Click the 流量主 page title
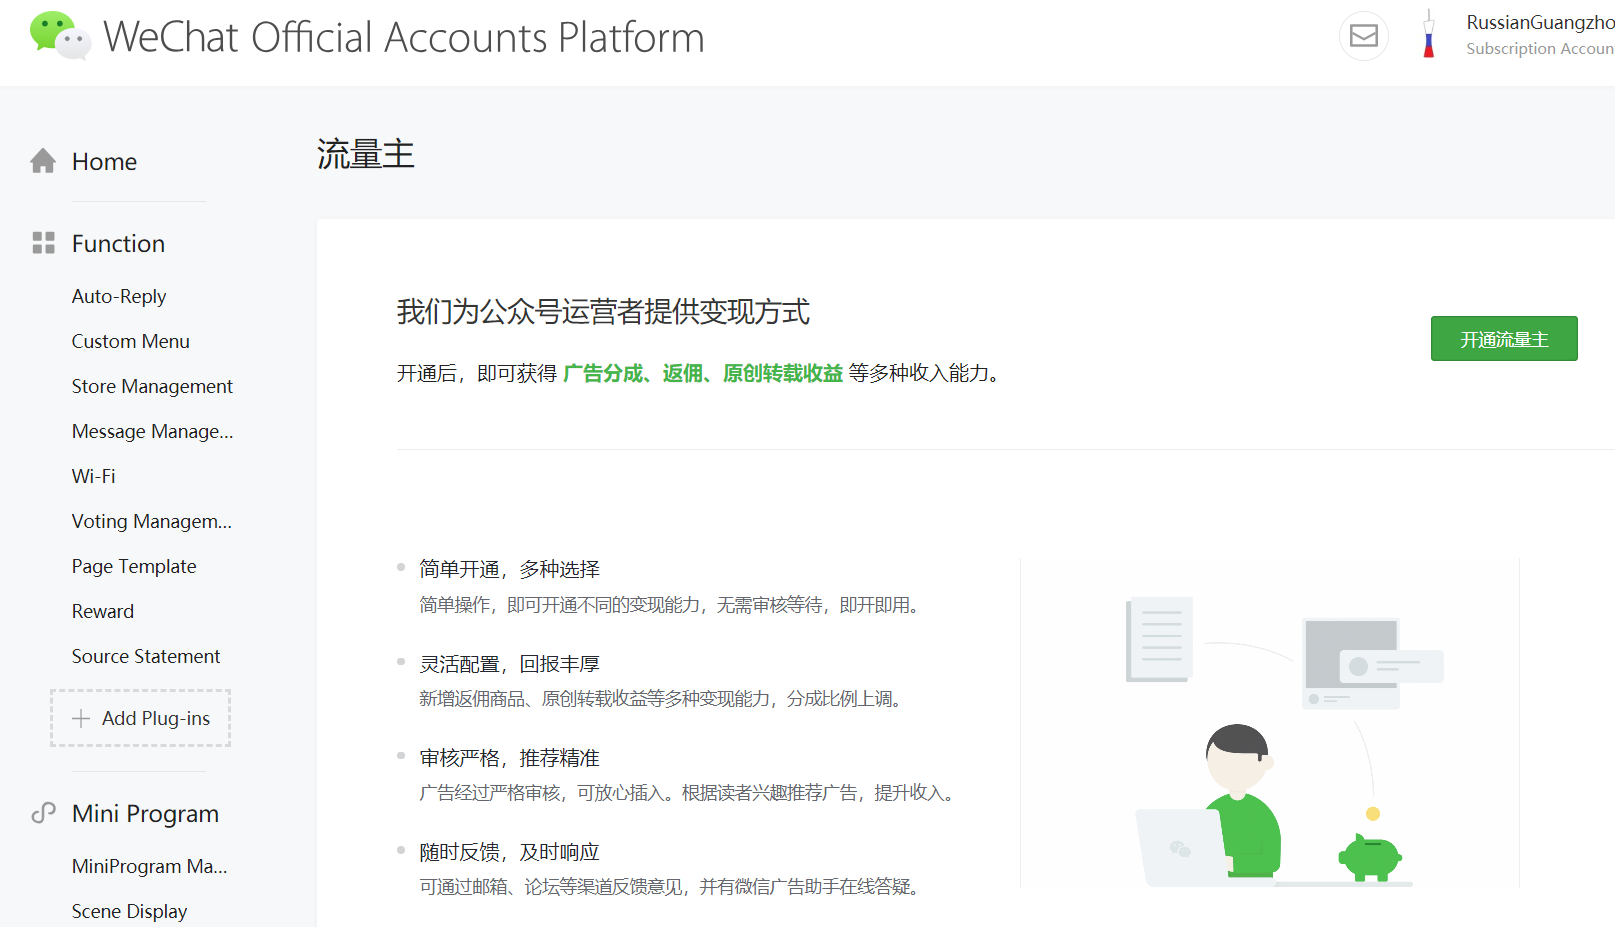Image resolution: width=1615 pixels, height=927 pixels. point(366,154)
